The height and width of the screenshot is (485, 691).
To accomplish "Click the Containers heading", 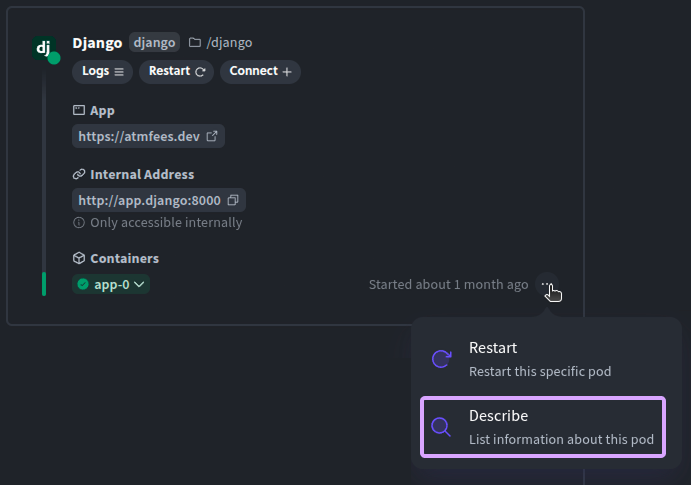I will tap(124, 258).
